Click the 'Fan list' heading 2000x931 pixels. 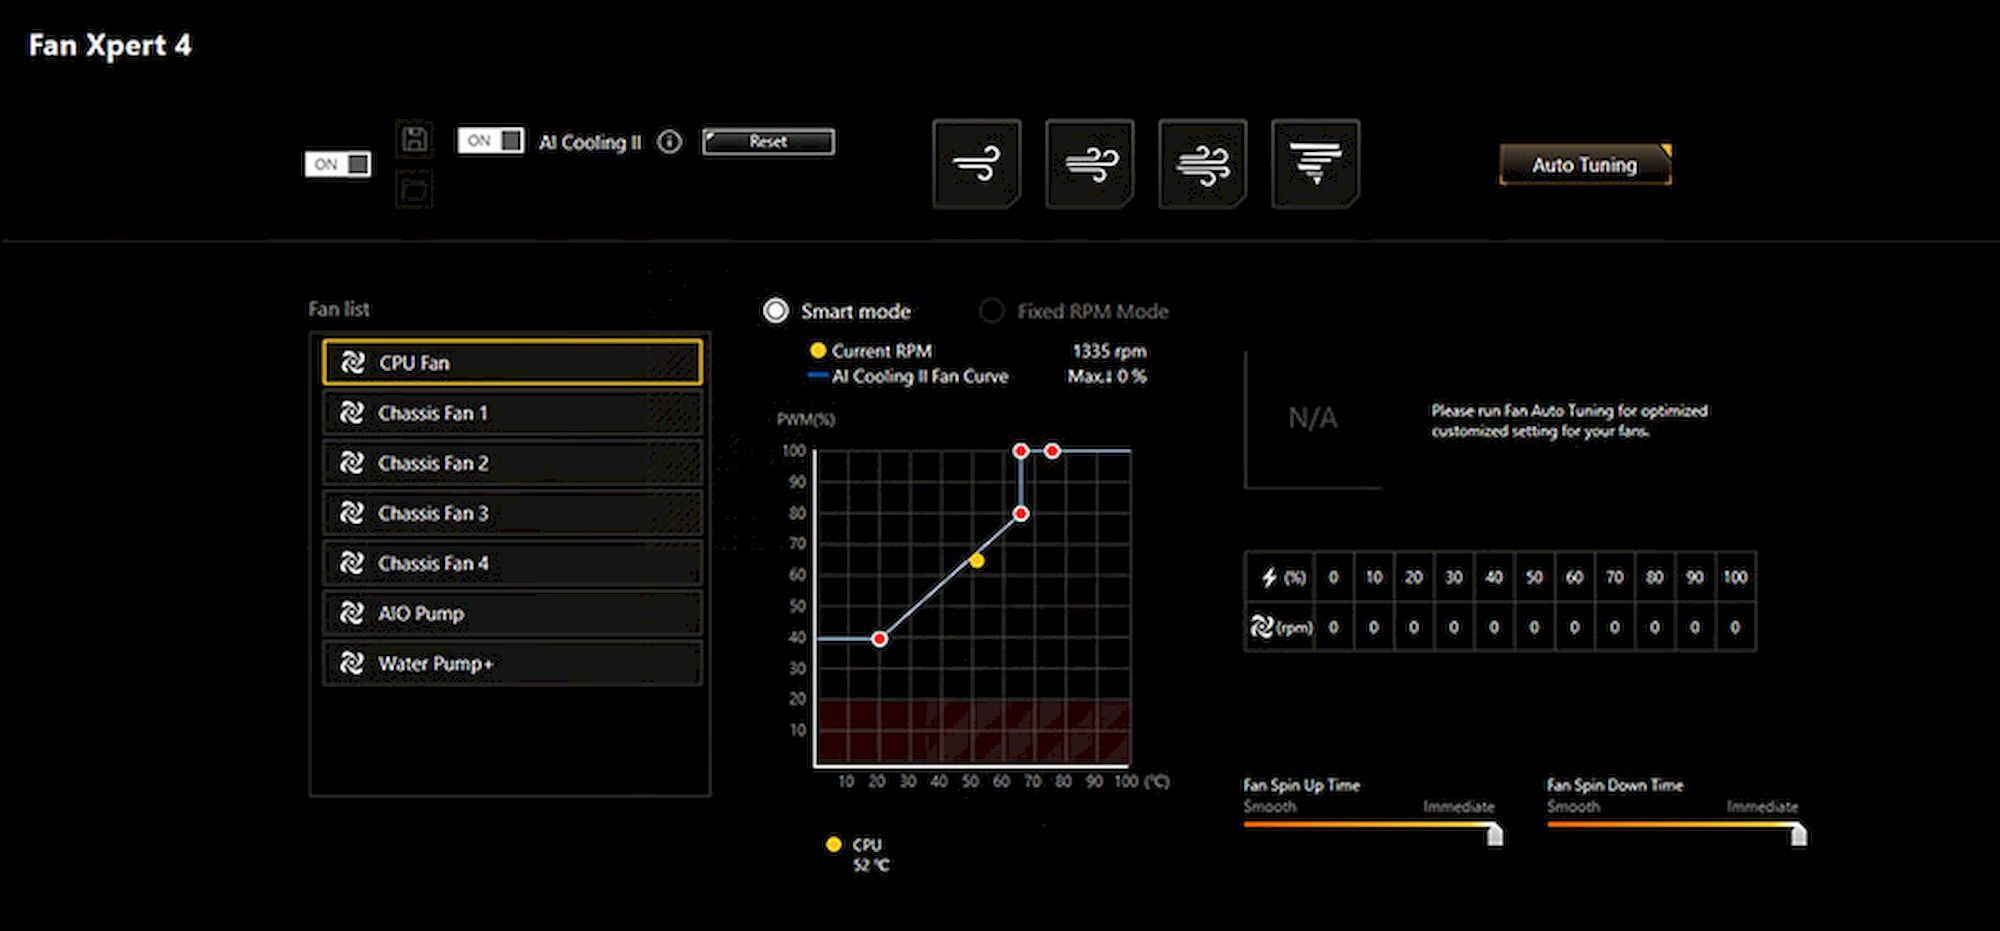pyautogui.click(x=339, y=309)
